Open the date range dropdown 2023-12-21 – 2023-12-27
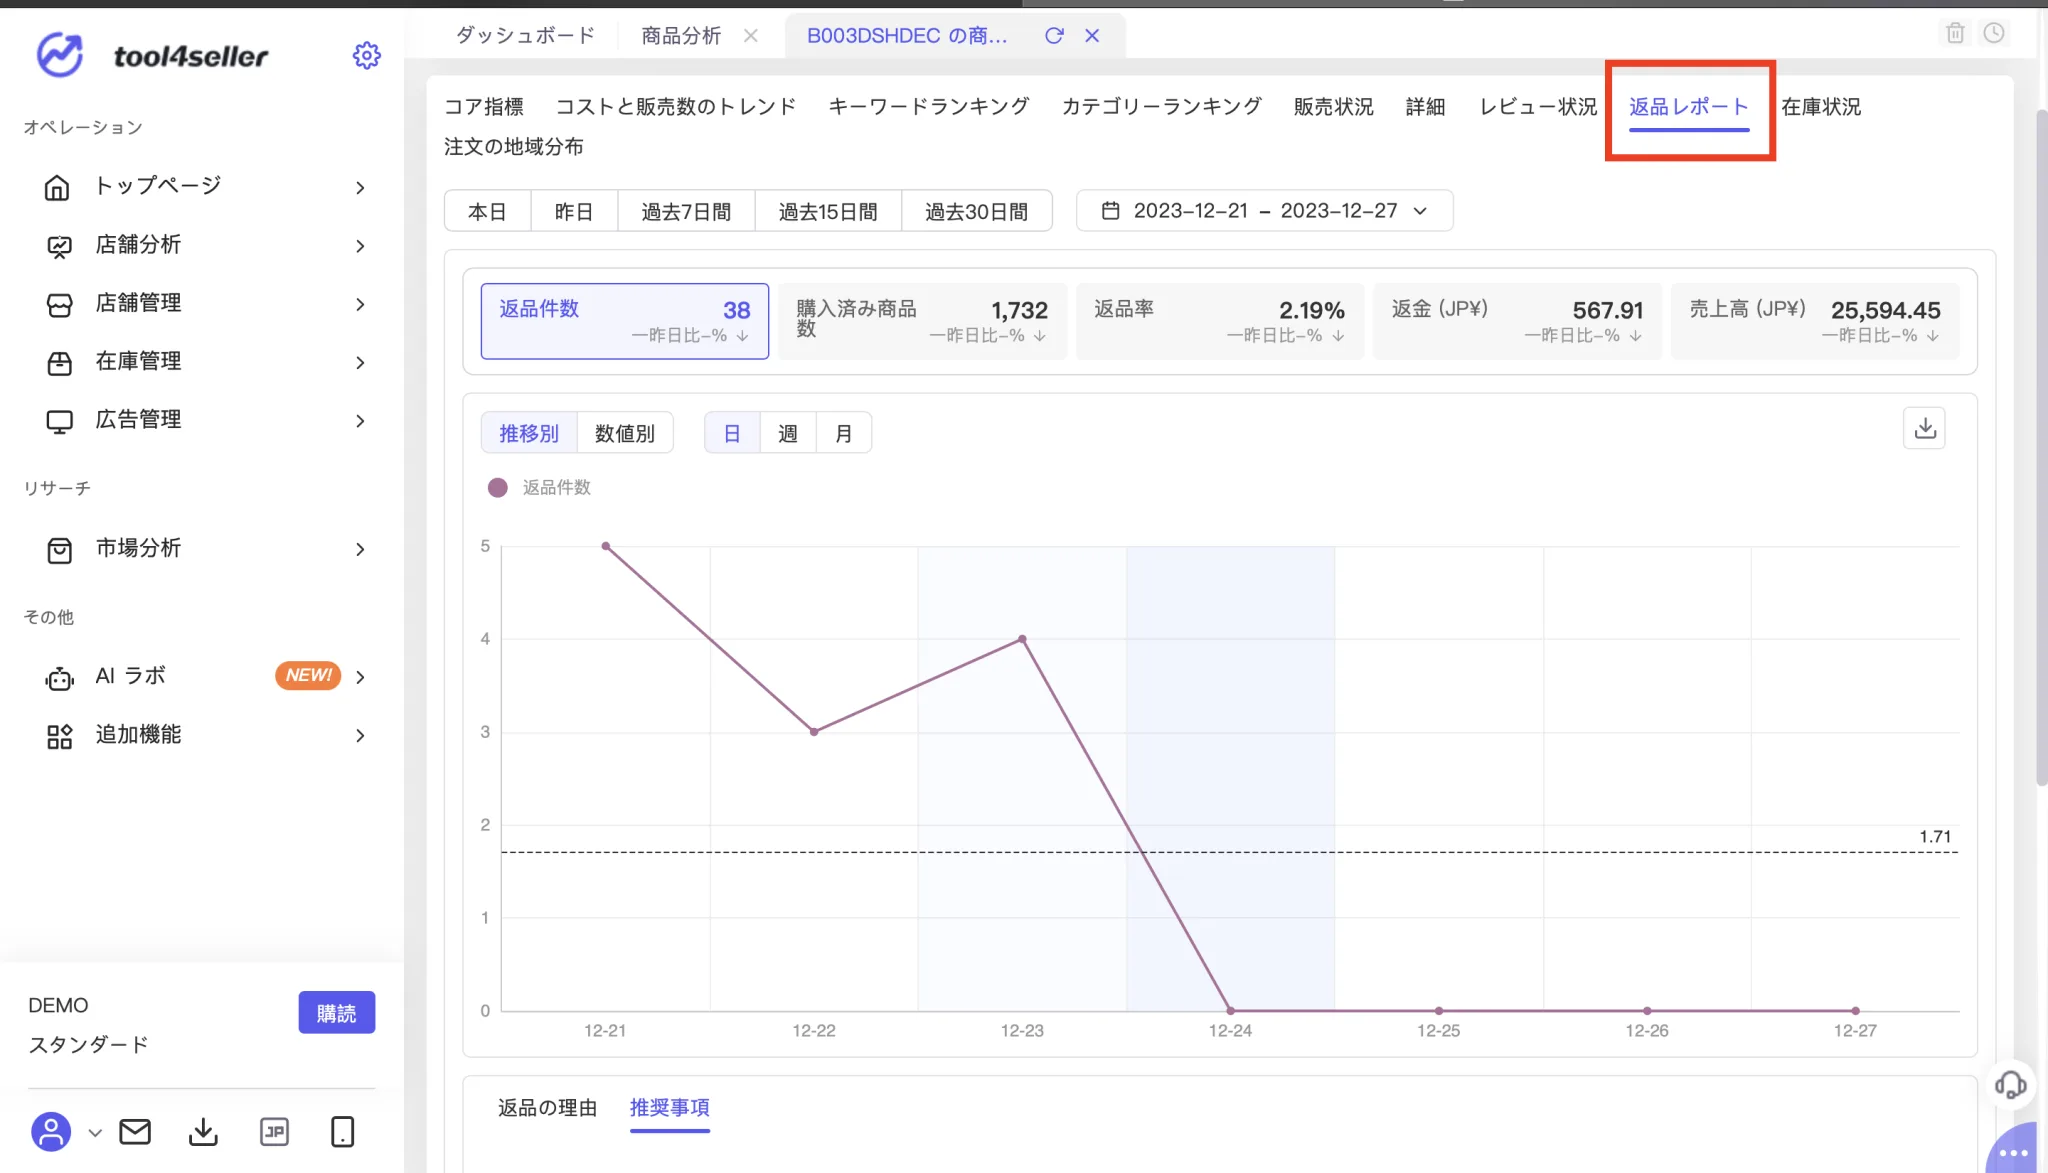2048x1173 pixels. [1264, 211]
